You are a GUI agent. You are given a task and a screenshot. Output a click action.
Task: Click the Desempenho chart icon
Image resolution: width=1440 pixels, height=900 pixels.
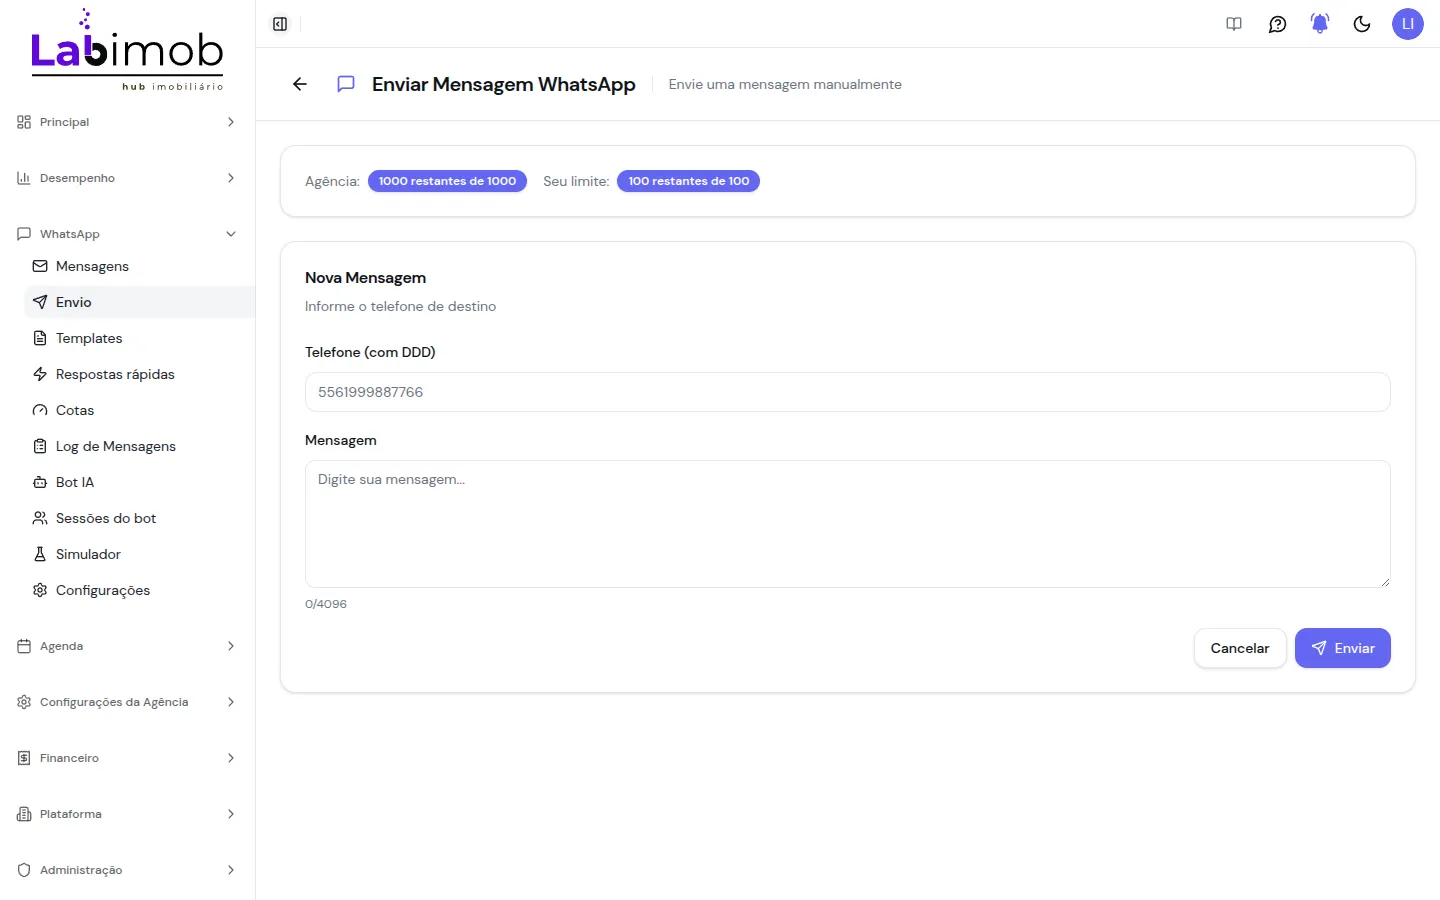[24, 178]
